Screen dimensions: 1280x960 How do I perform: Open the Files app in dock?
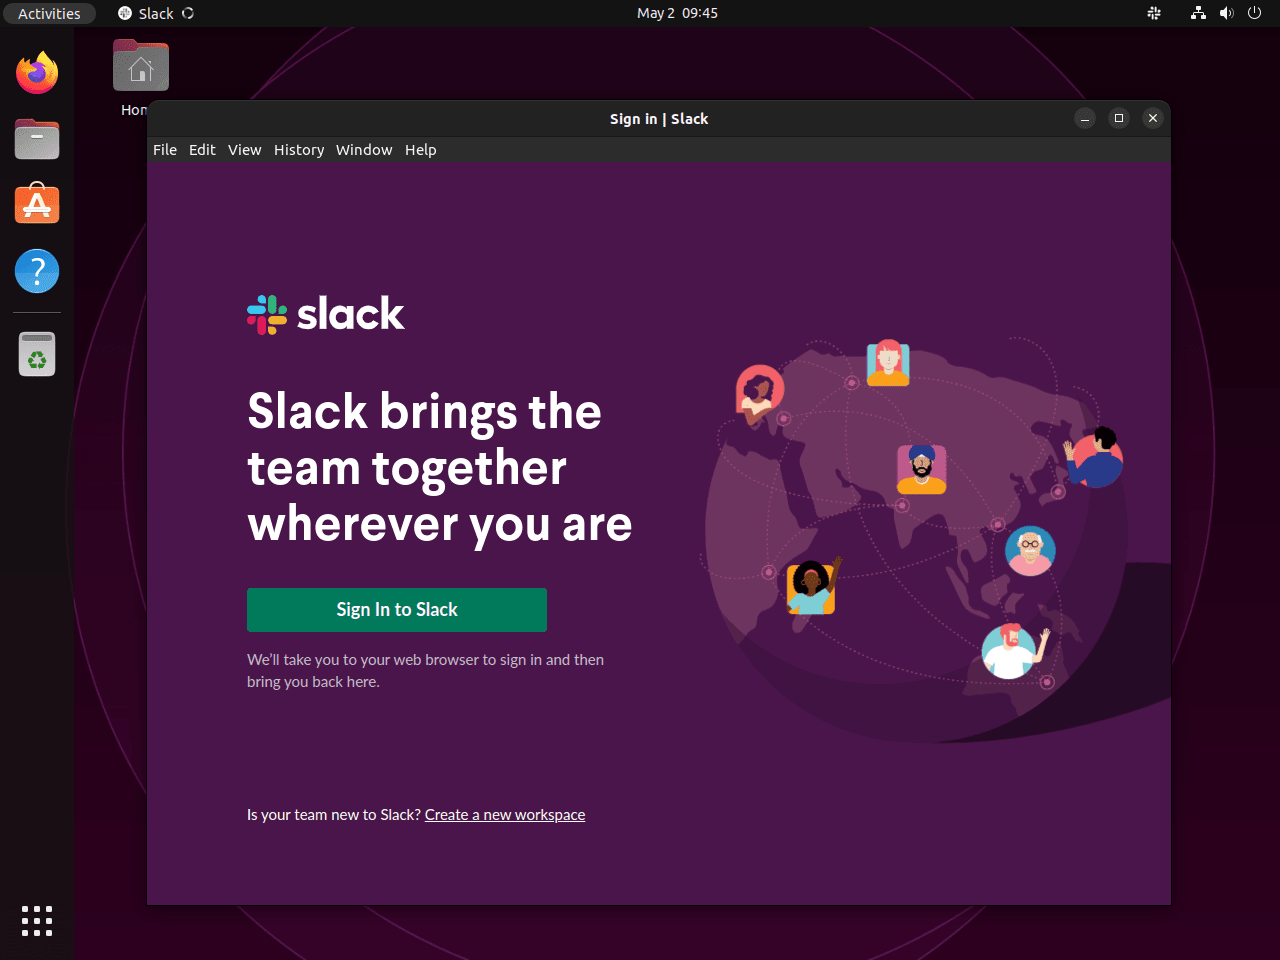[x=37, y=139]
